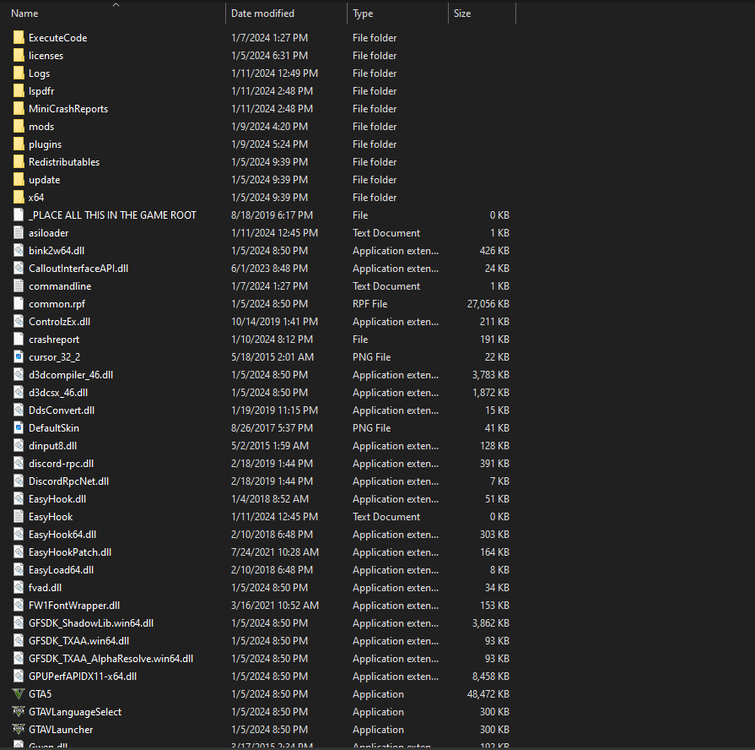
Task: Click the crashreport file icon
Action: pyautogui.click(x=18, y=339)
